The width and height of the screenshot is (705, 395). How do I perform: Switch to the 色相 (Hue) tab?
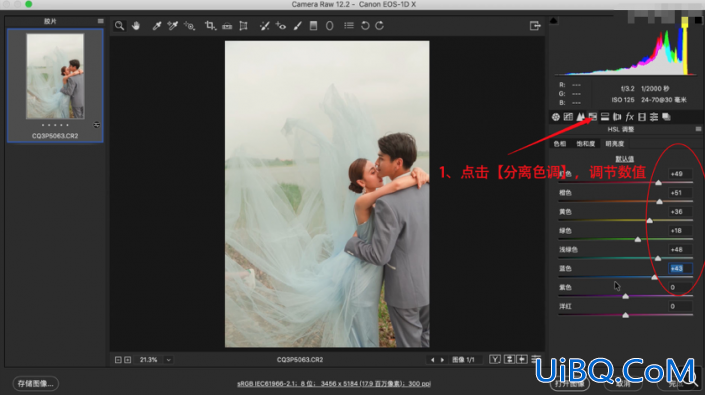pyautogui.click(x=560, y=144)
